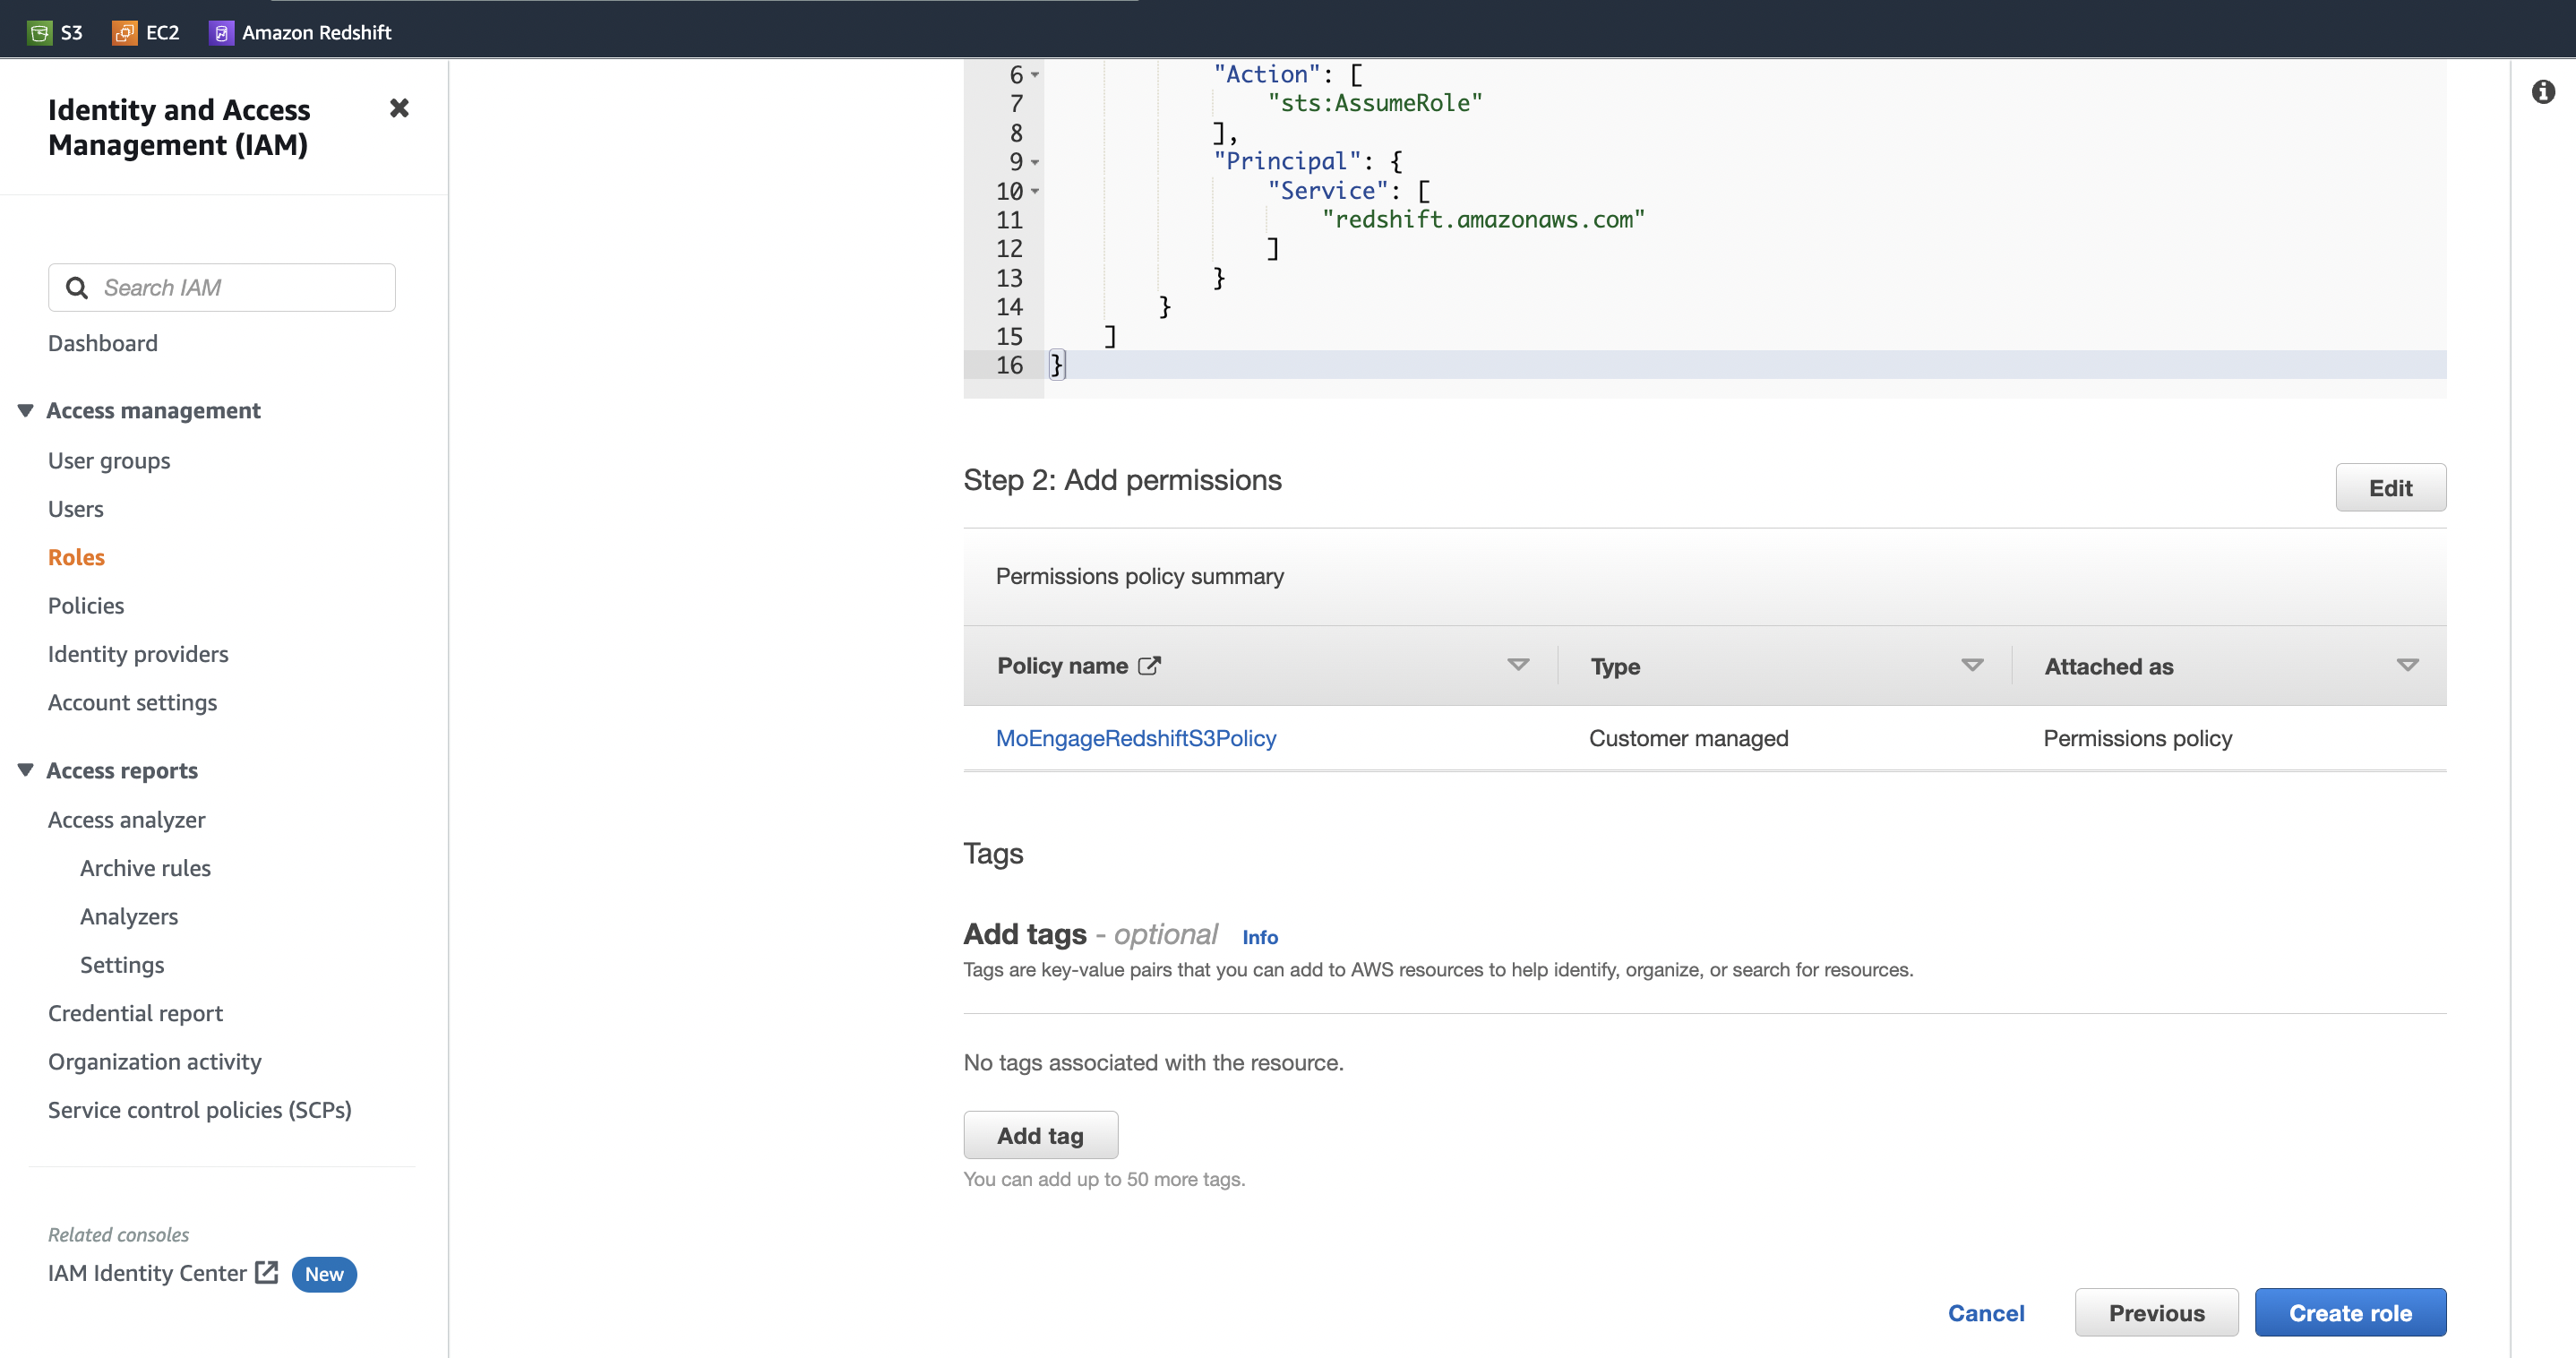2576x1358 pixels.
Task: Open Account settings
Action: [132, 702]
